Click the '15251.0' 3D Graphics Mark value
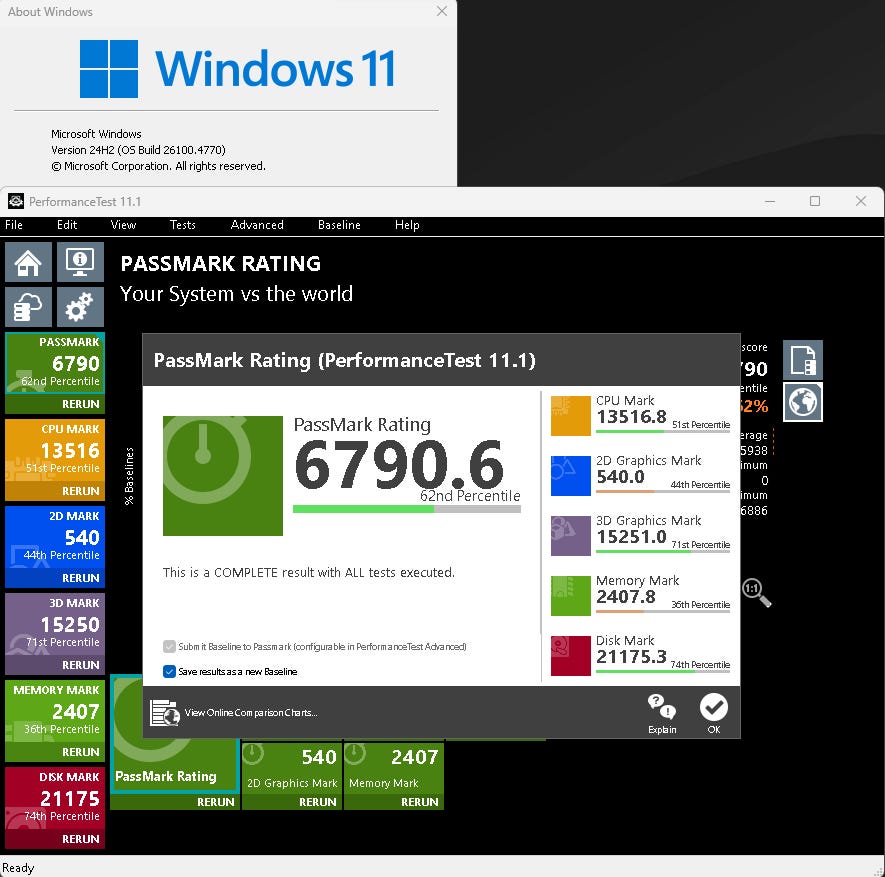The width and height of the screenshot is (885, 877). [632, 536]
